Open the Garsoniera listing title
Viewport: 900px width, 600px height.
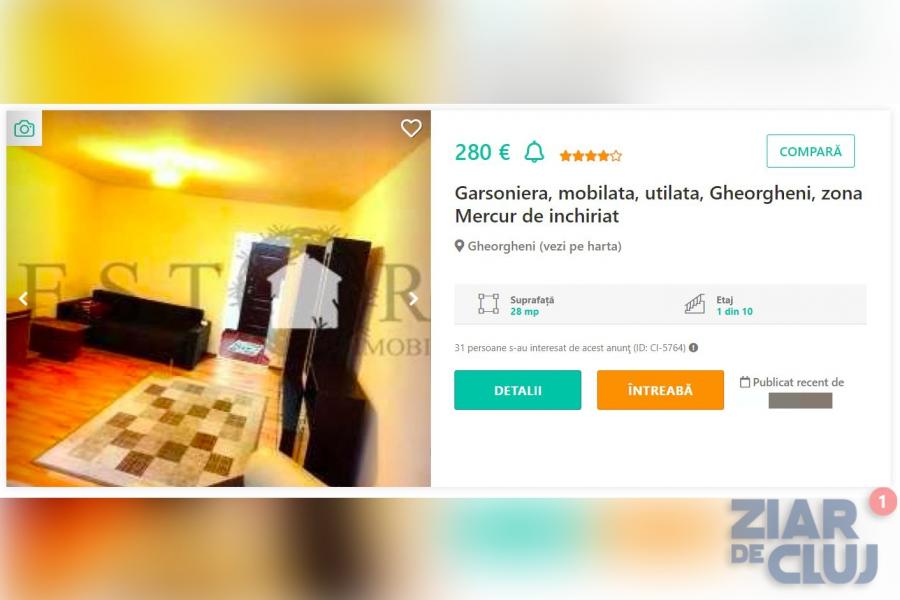point(658,204)
